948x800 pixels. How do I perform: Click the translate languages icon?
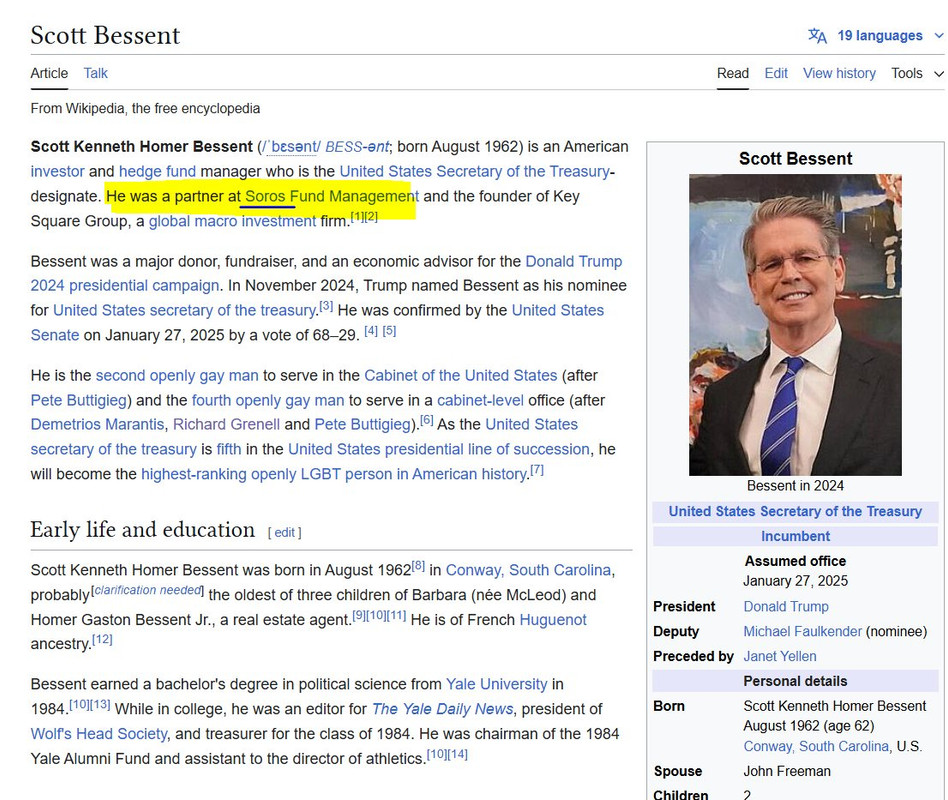point(817,36)
